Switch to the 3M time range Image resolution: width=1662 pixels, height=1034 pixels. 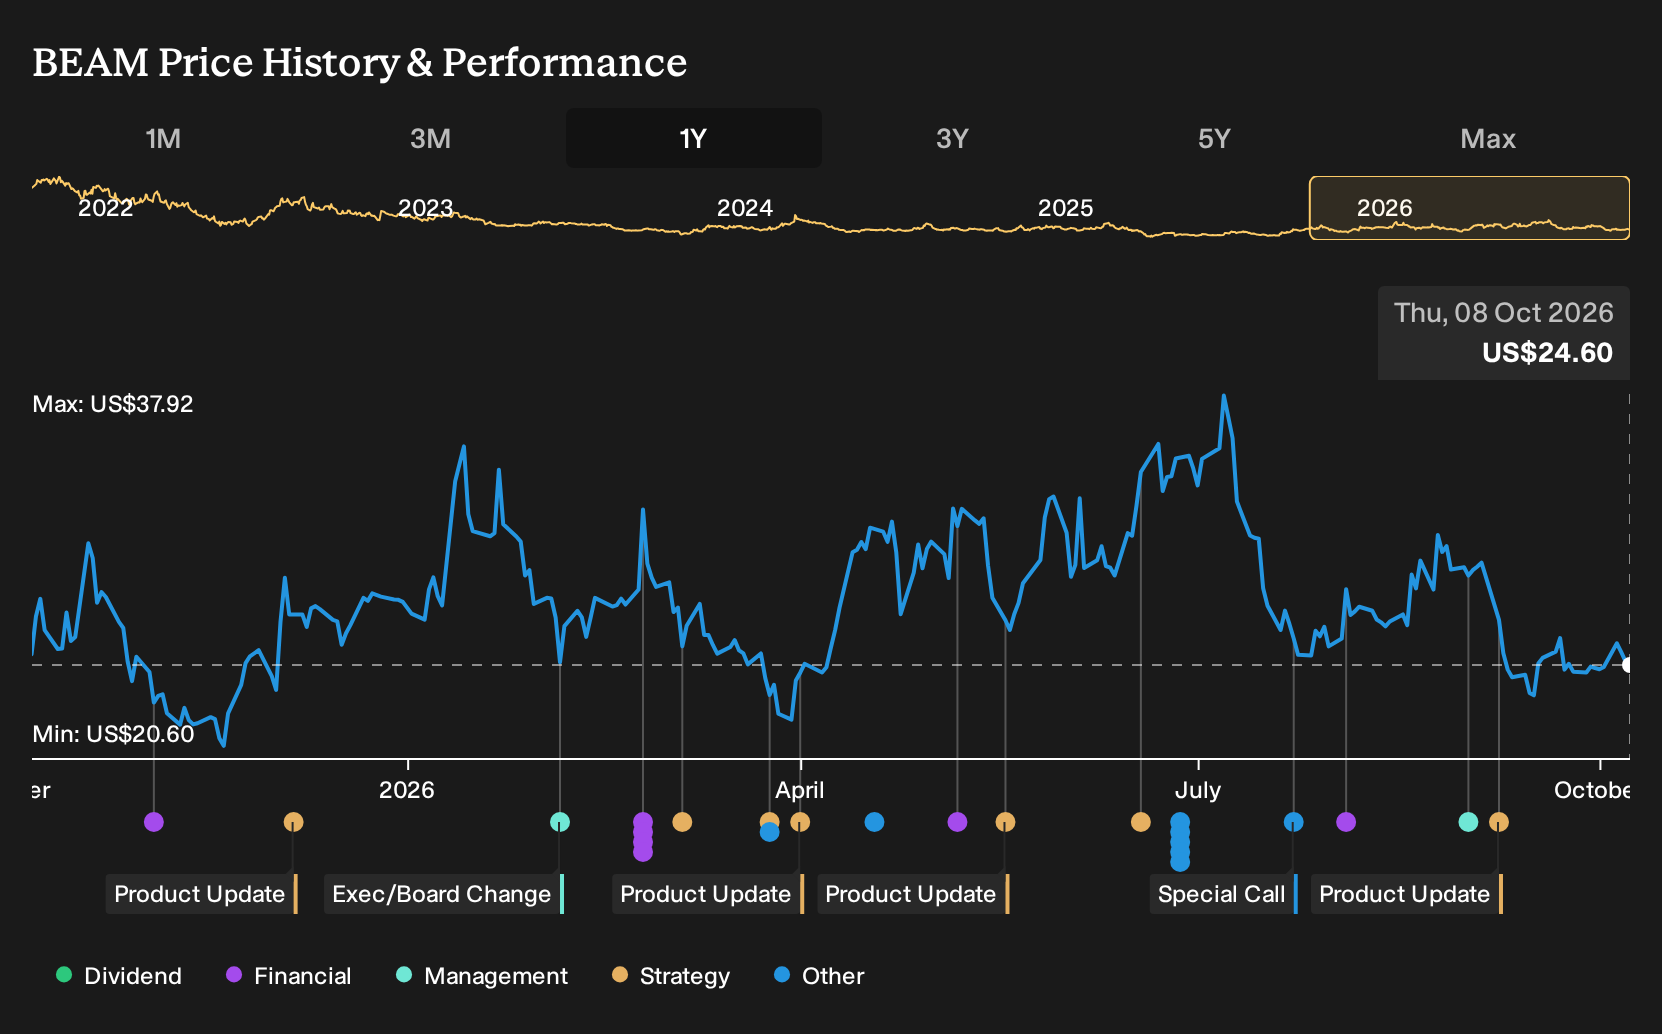tap(430, 138)
